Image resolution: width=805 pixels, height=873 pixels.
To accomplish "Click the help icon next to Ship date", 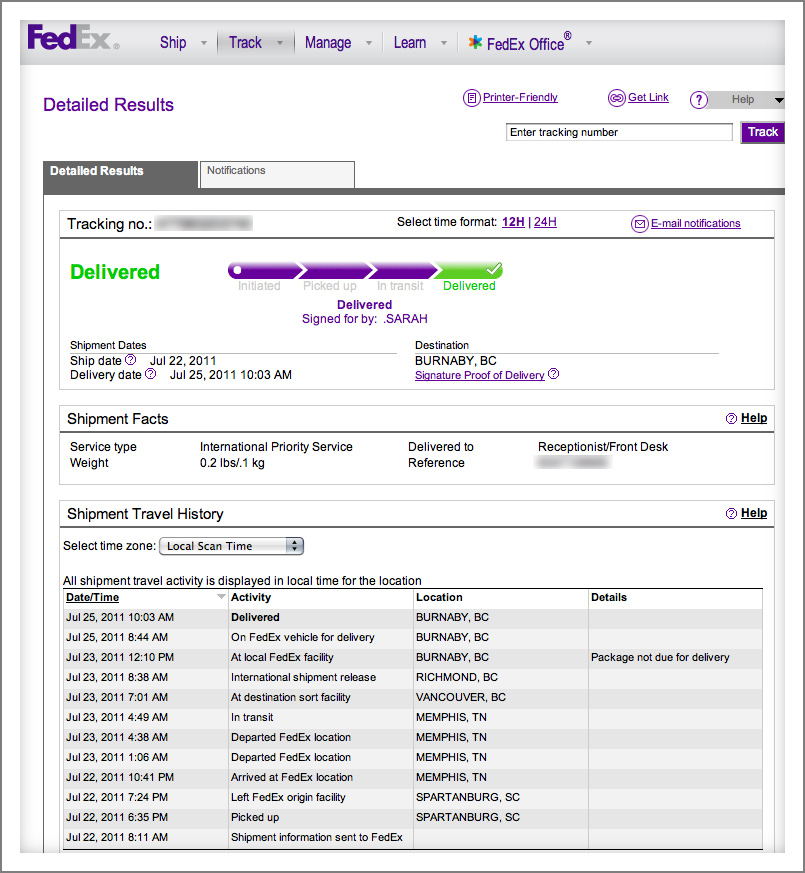I will coord(130,360).
